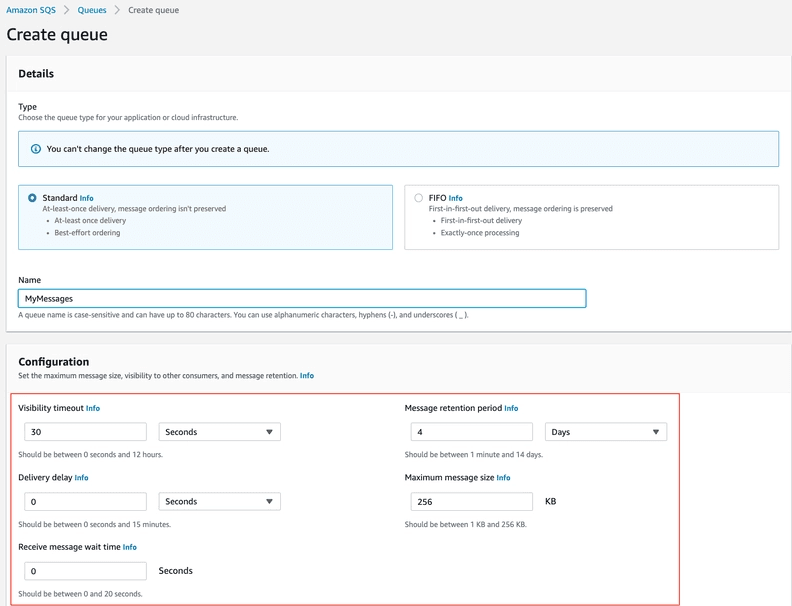792x606 pixels.
Task: Click the 'Best-effort ordering' bullet text
Action: tap(87, 233)
